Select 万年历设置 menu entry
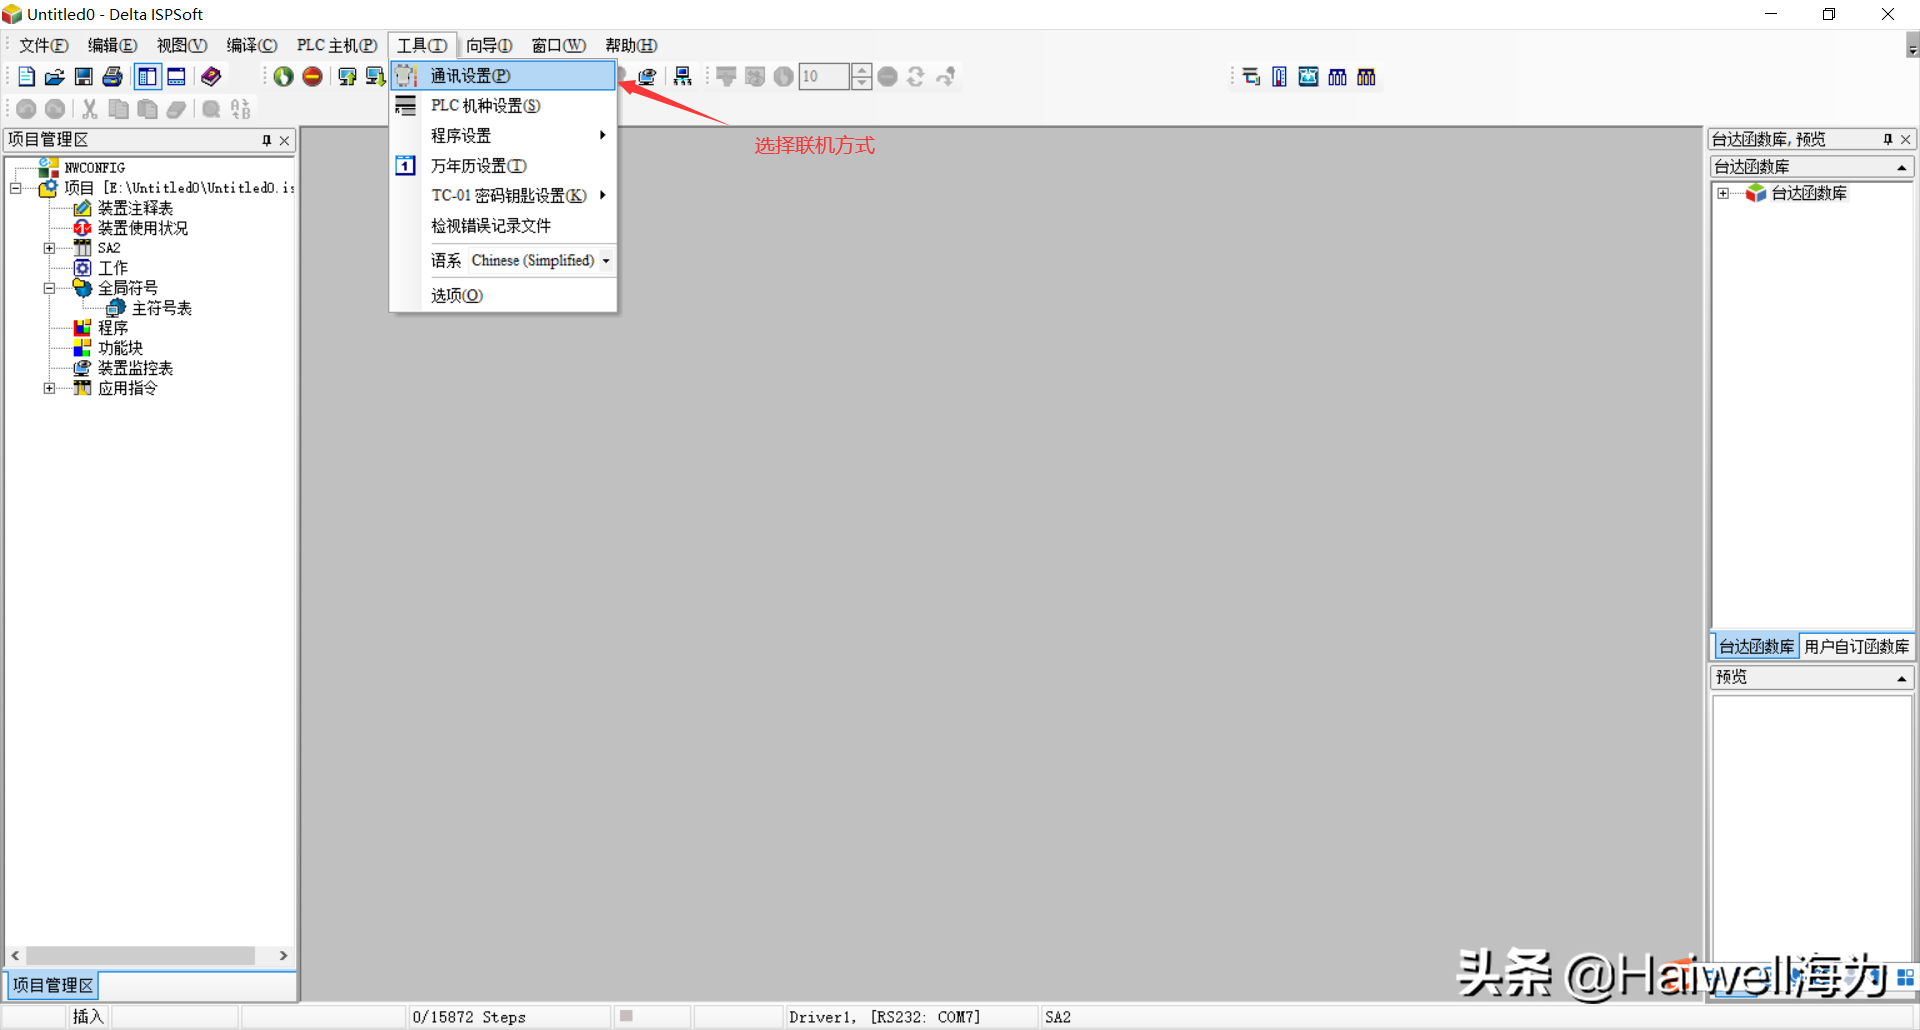 [x=503, y=166]
